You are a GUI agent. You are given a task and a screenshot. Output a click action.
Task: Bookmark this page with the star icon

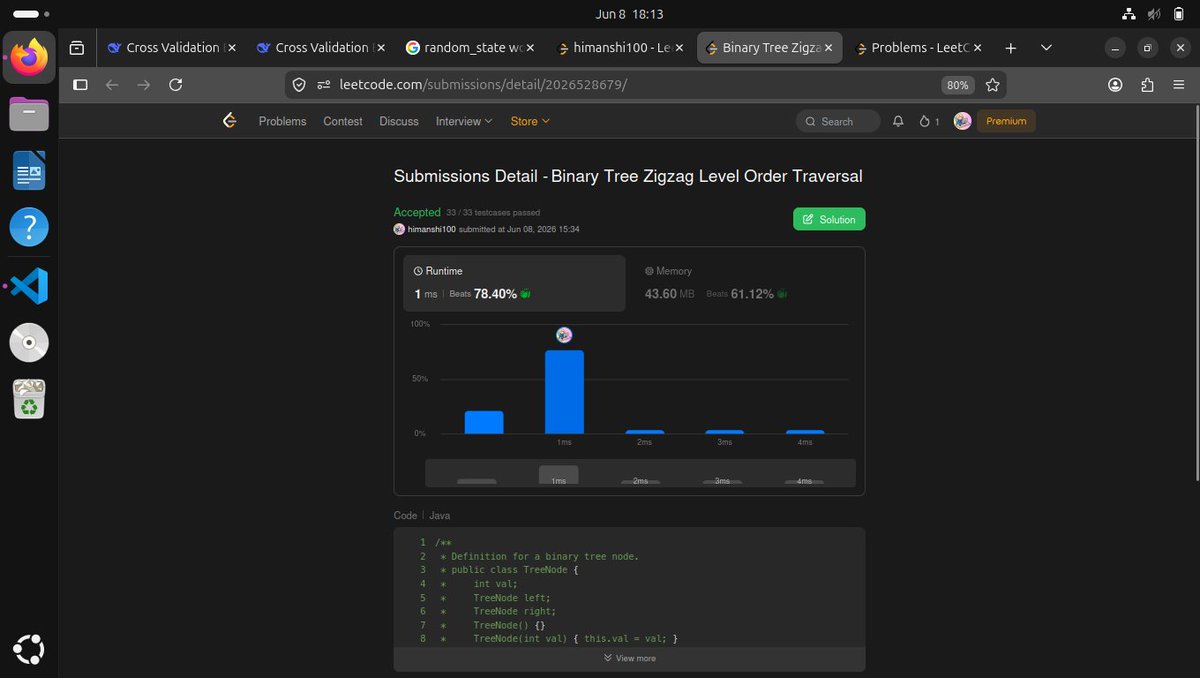tap(992, 85)
